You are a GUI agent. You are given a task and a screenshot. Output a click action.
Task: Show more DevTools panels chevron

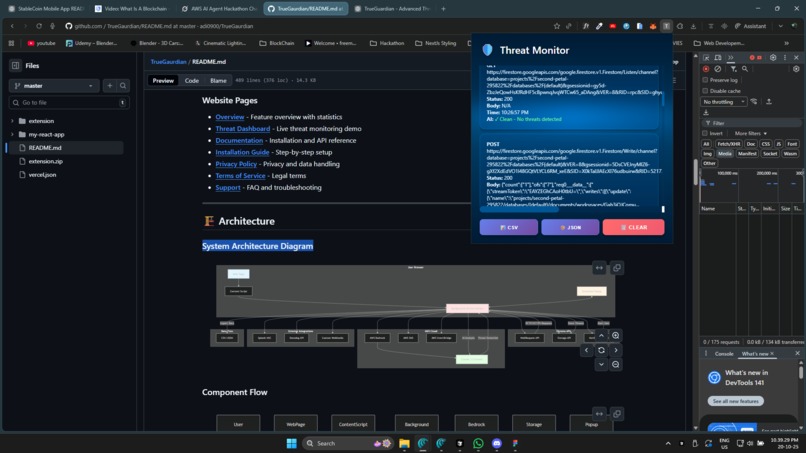(x=730, y=58)
